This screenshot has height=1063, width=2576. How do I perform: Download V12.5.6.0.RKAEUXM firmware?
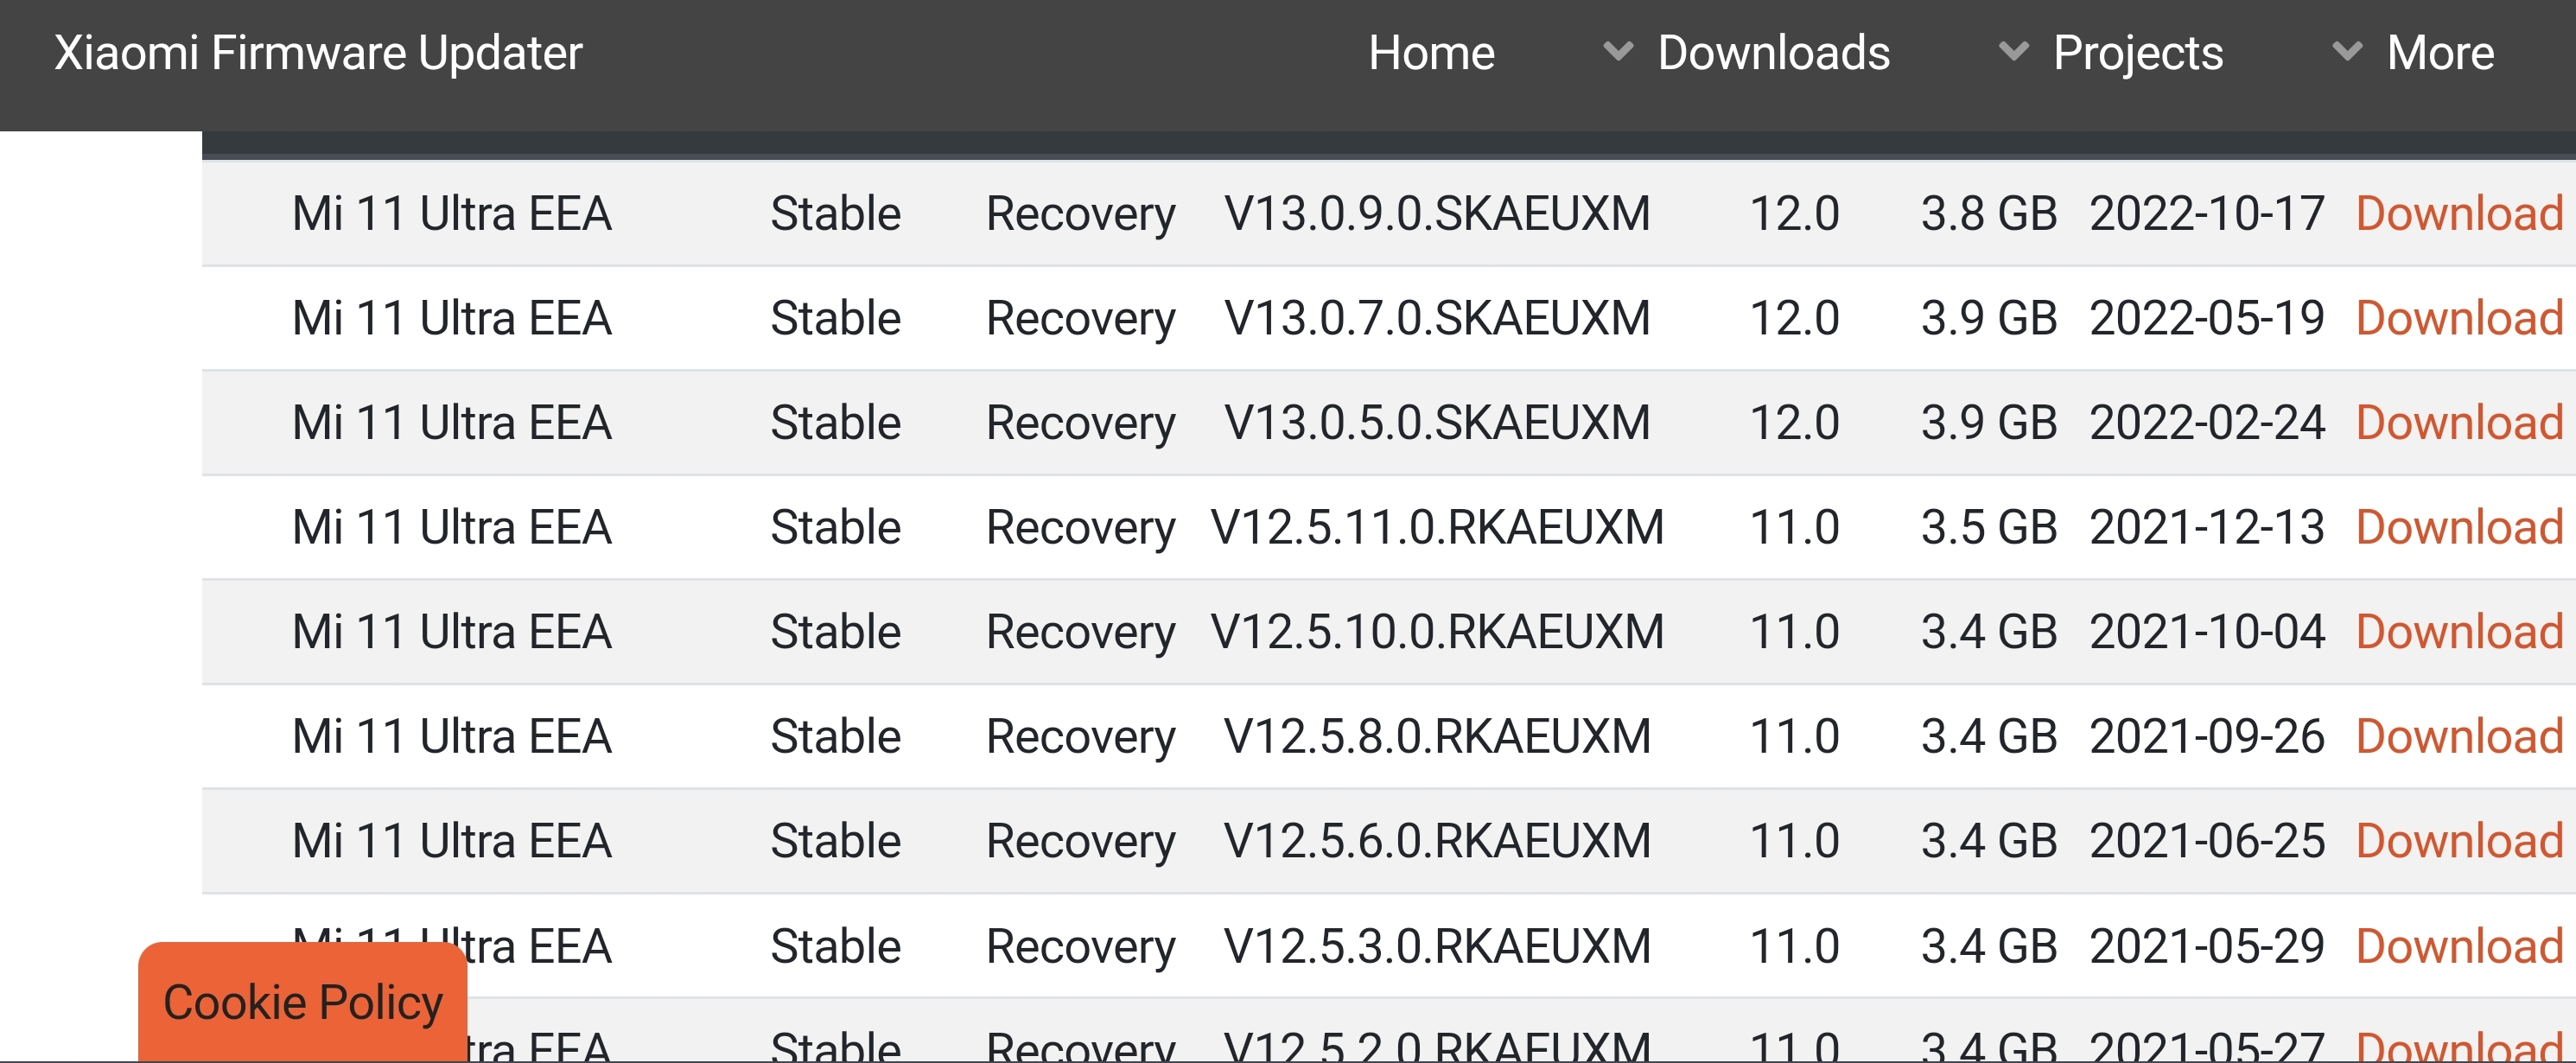point(2459,841)
